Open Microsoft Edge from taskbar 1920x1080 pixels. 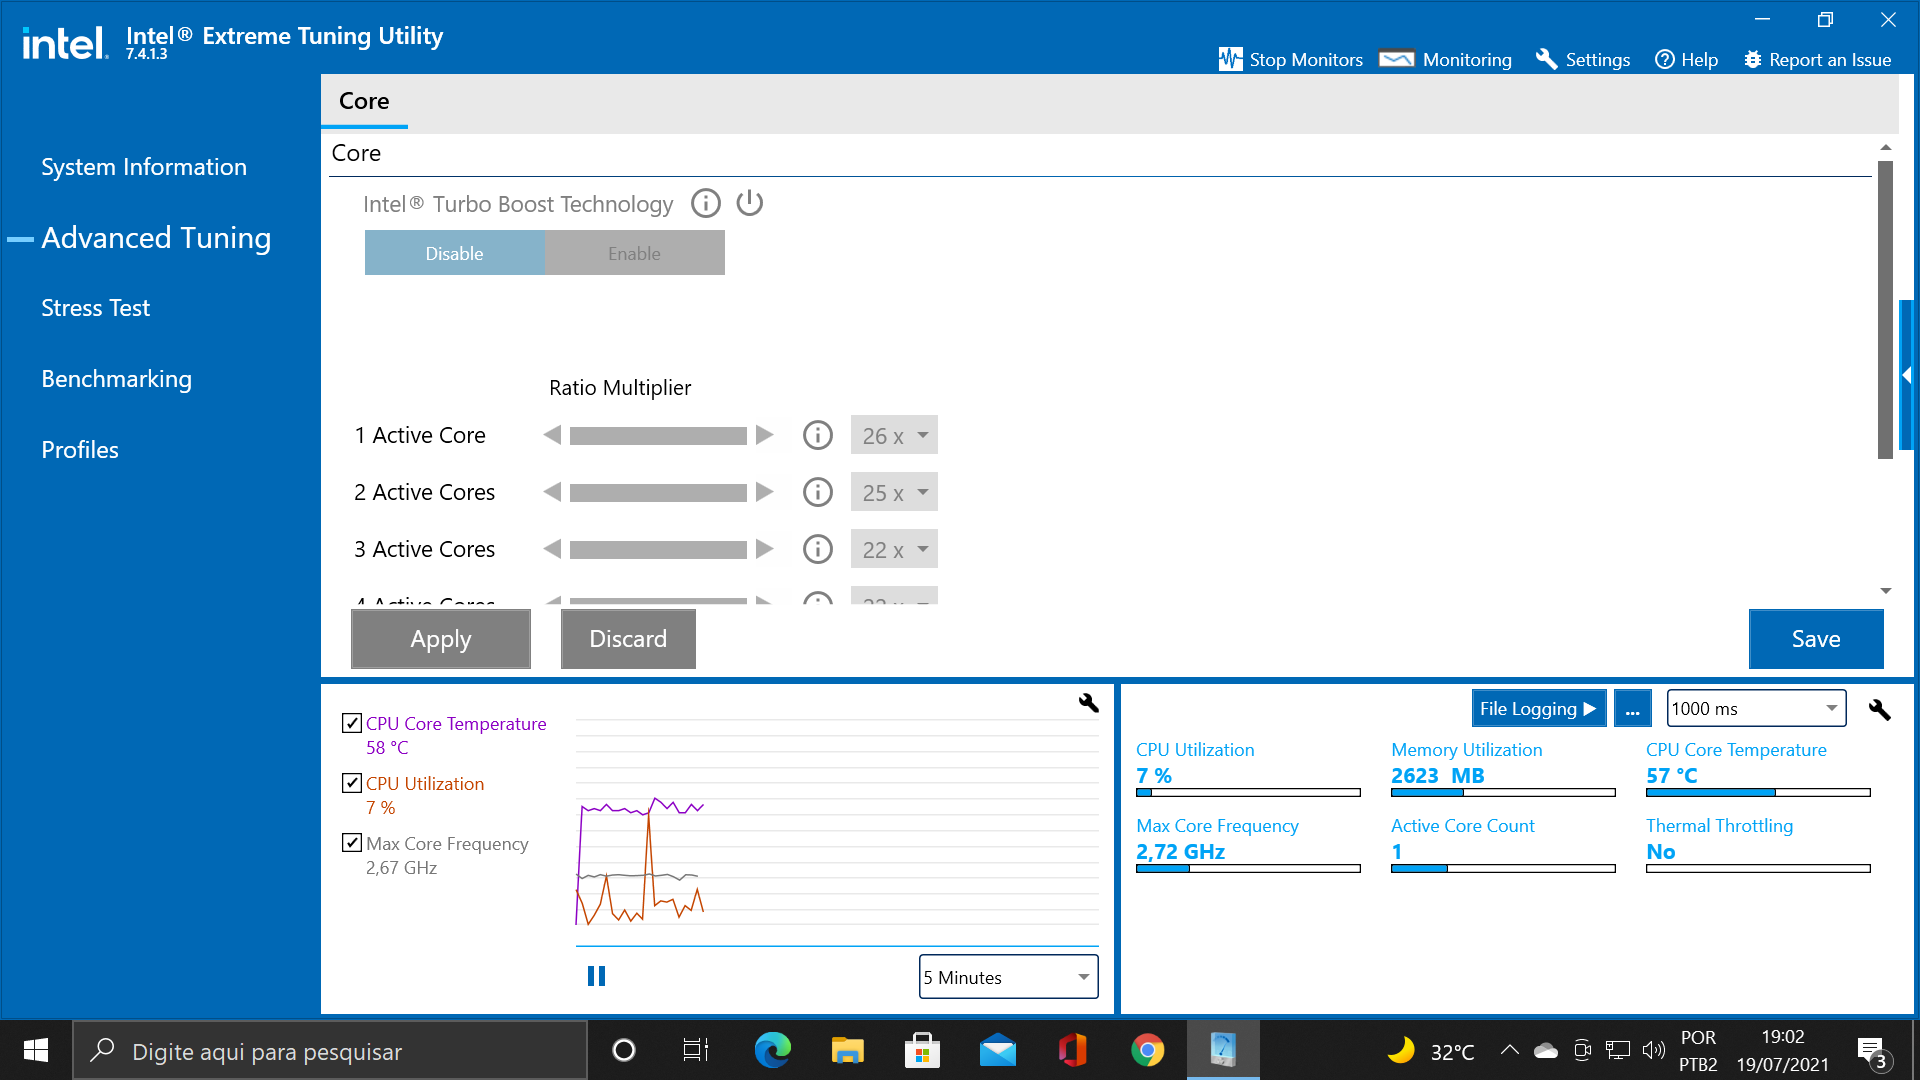[x=772, y=1050]
